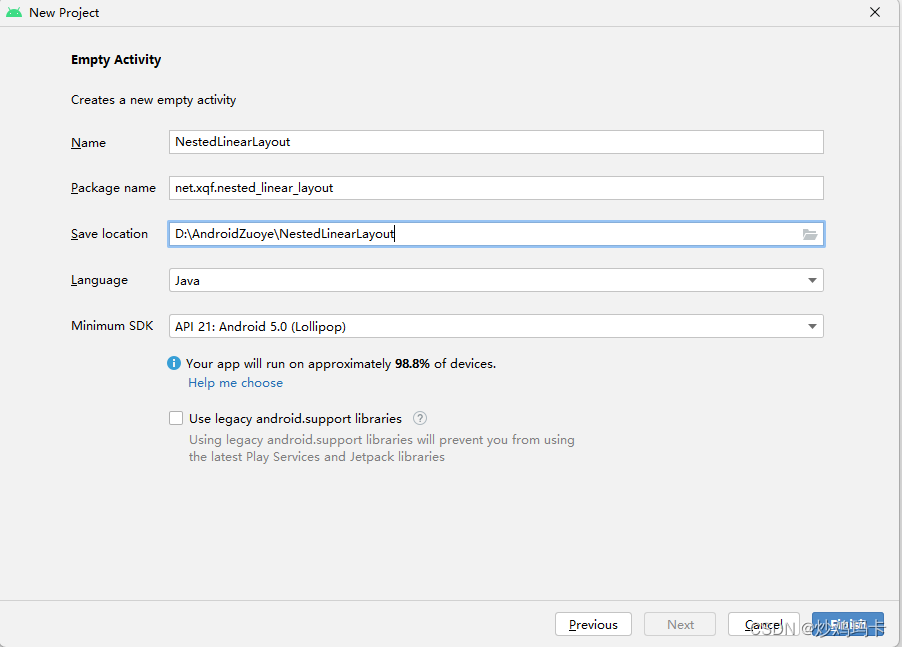Cancel the new project wizard
Viewport: 902px width, 647px height.
(x=763, y=624)
